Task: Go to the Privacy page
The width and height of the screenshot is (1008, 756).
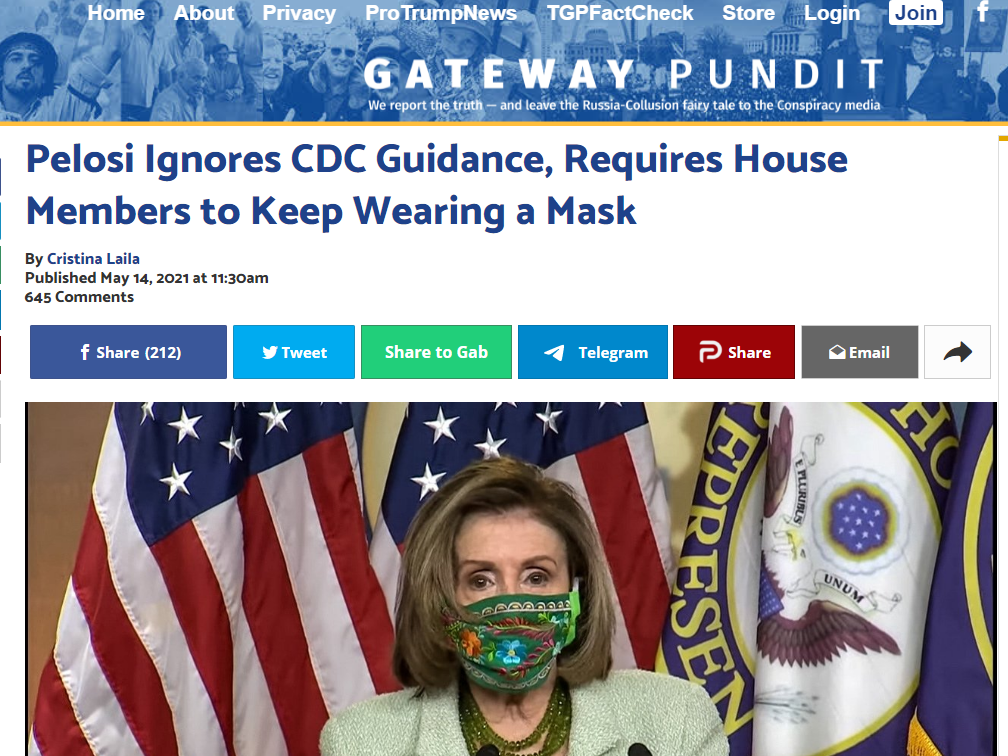Action: pos(299,13)
